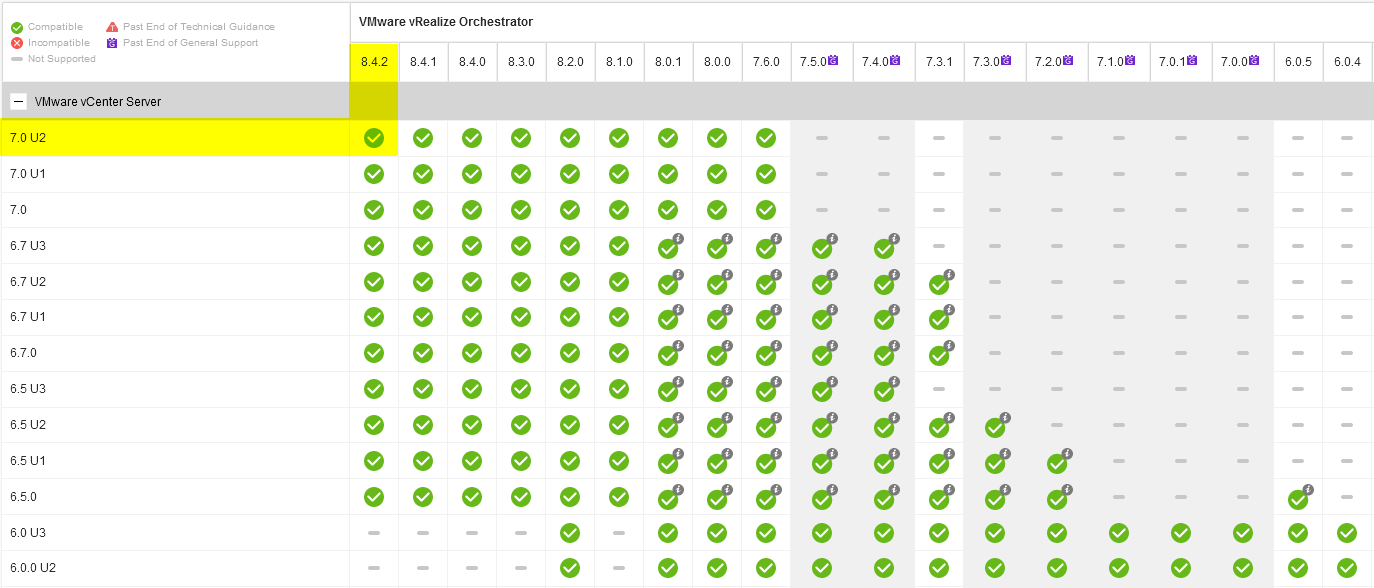Click the checkmark for 6.0 U3 under 6.0.4

(1347, 533)
